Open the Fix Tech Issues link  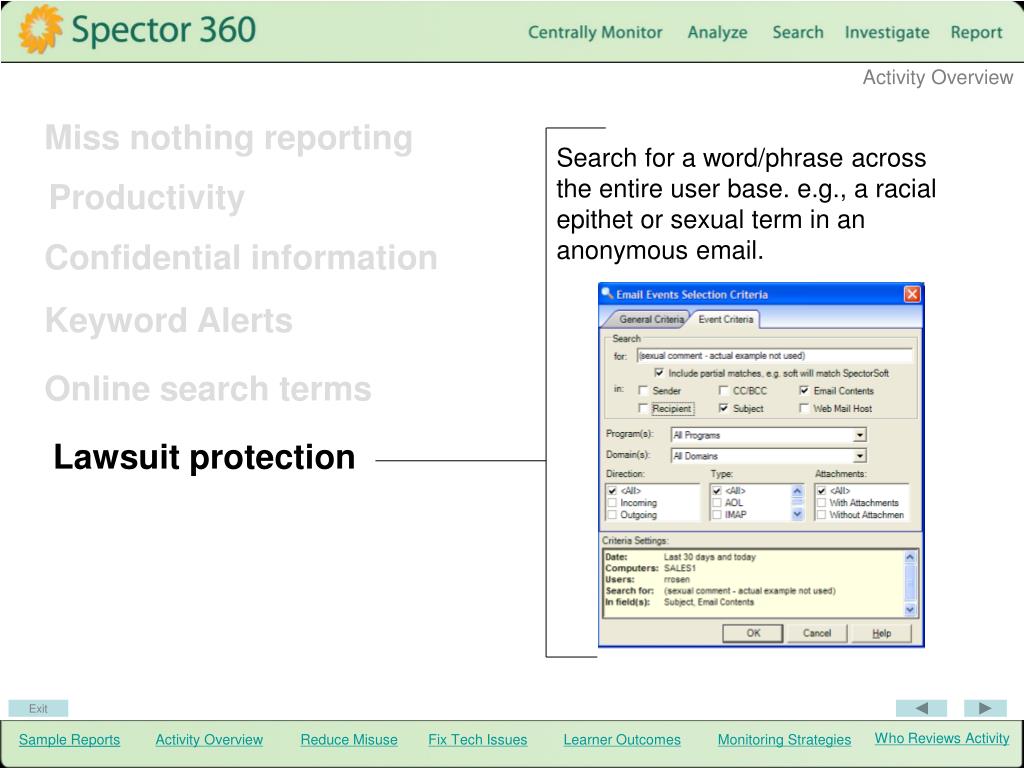(x=477, y=739)
